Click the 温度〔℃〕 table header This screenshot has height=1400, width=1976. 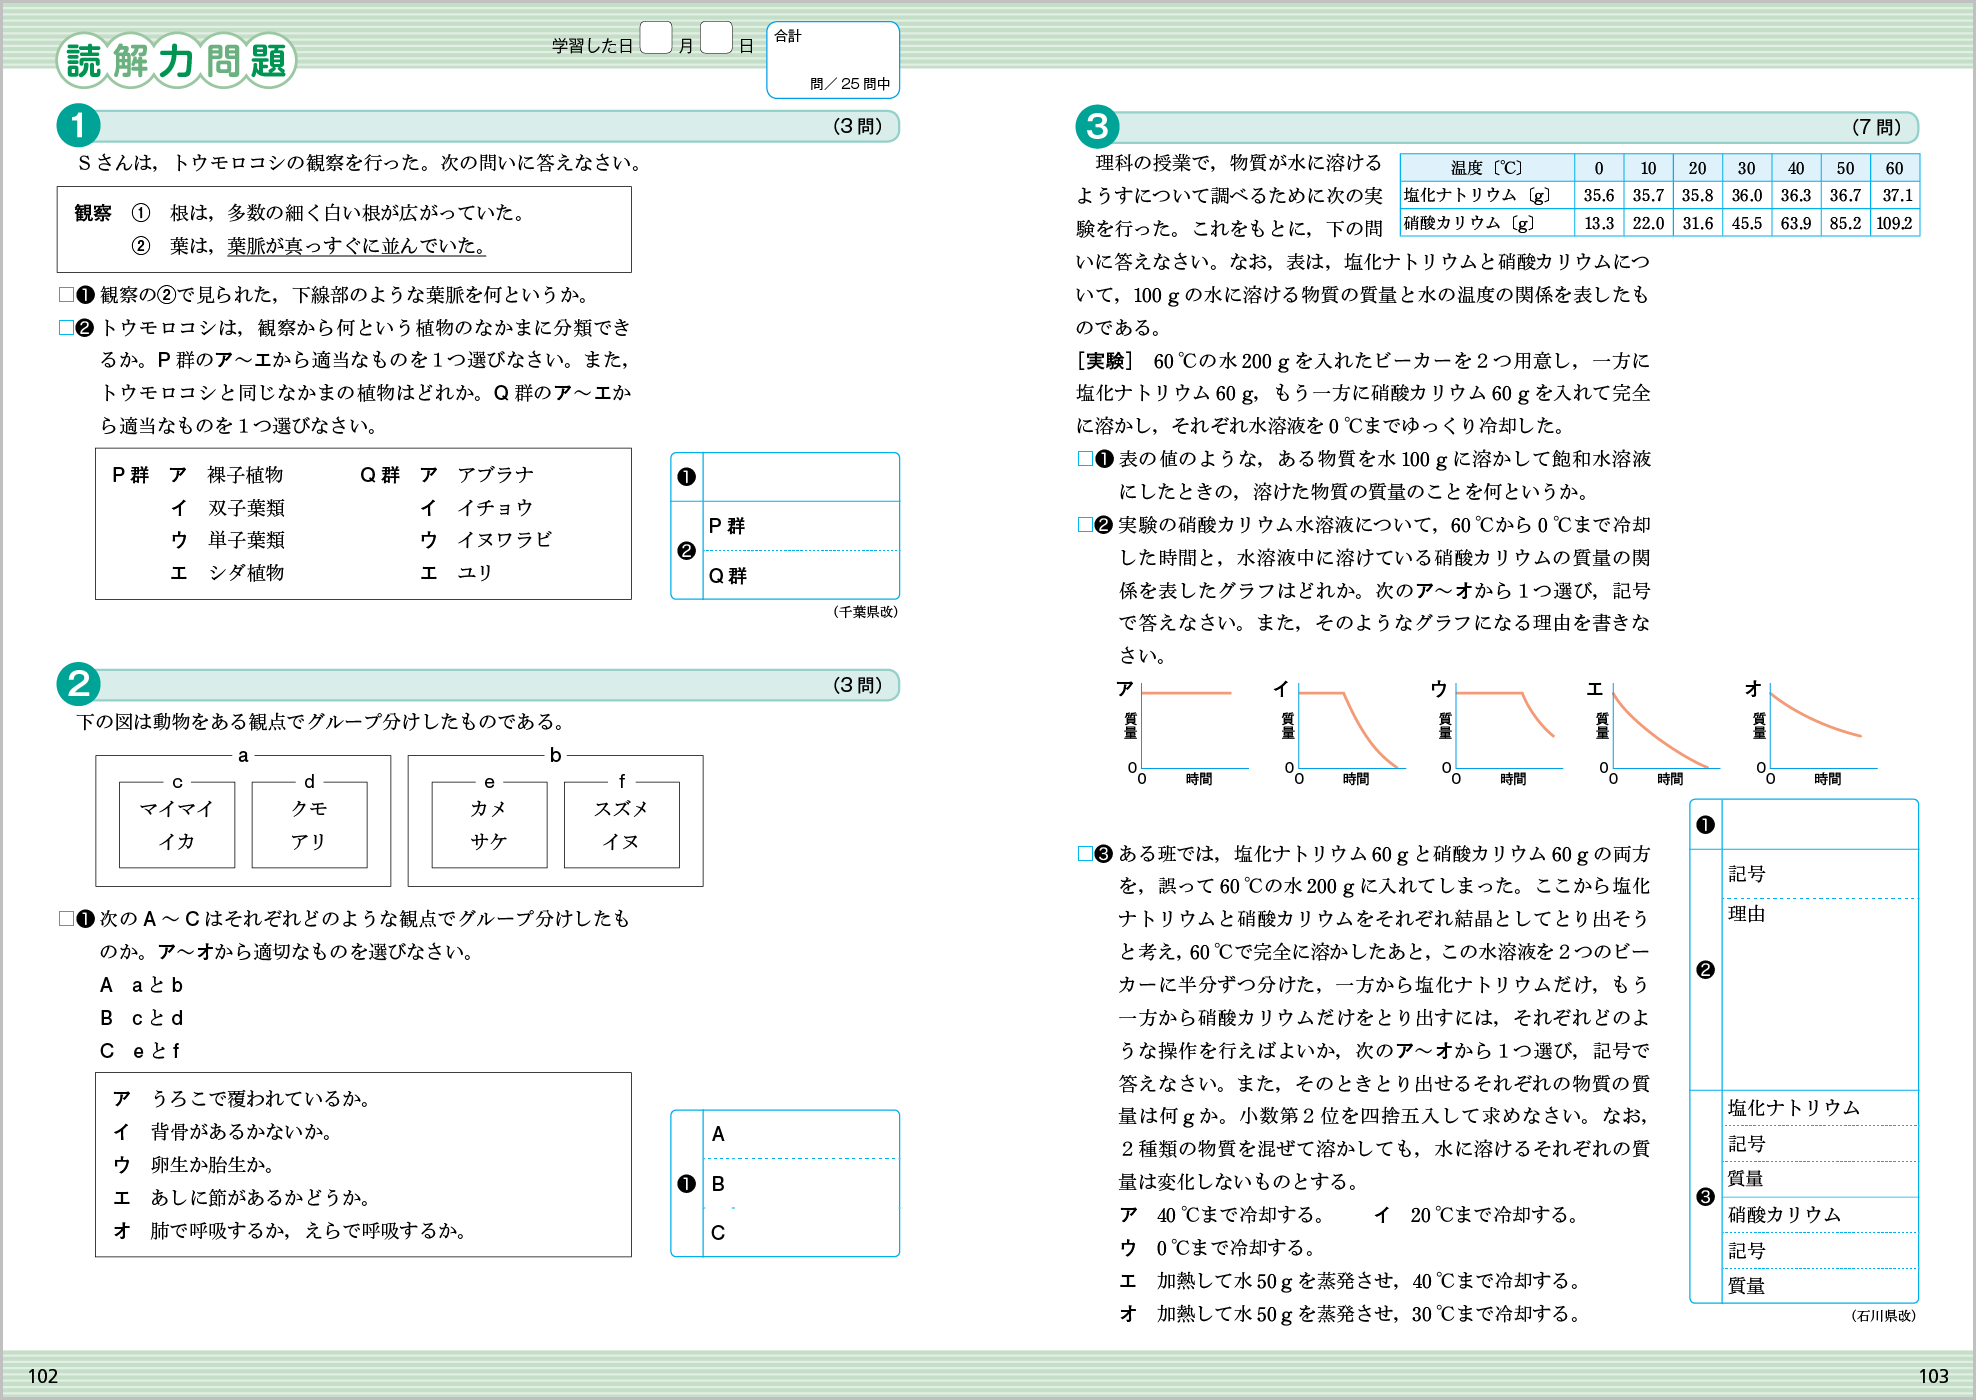tap(1487, 168)
